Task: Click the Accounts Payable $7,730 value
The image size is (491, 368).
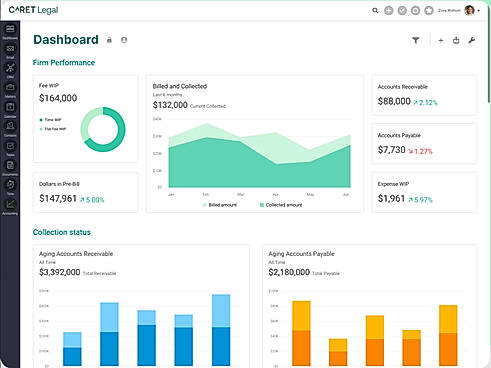Action: coord(391,150)
